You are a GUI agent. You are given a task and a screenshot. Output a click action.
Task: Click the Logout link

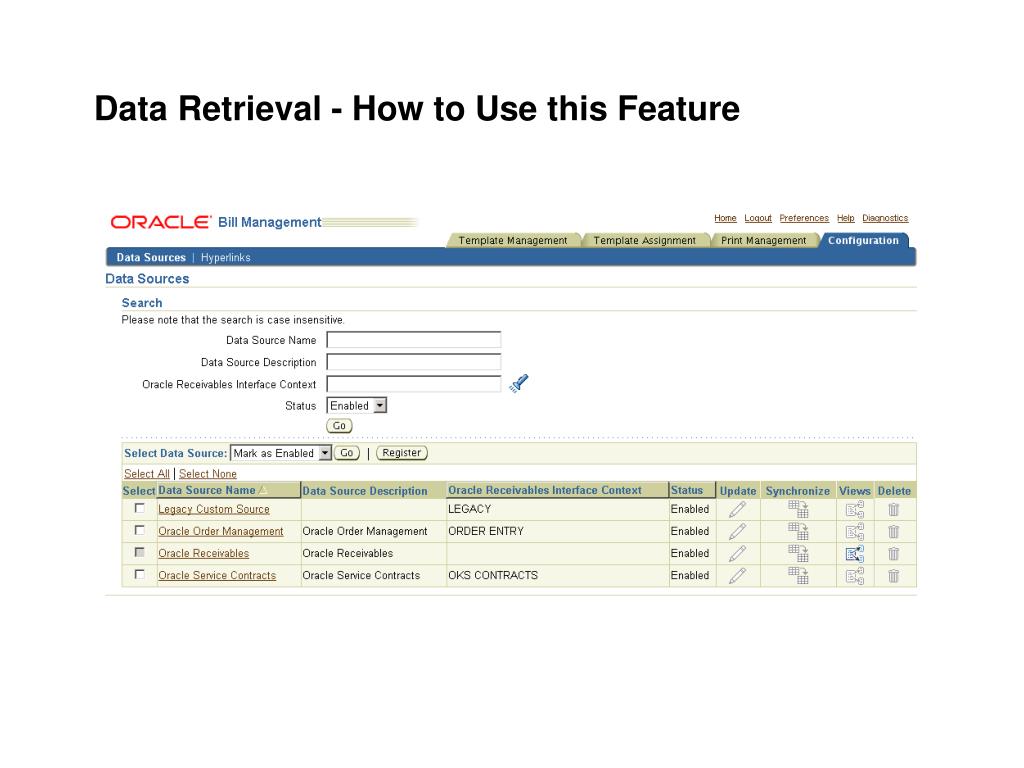758,218
